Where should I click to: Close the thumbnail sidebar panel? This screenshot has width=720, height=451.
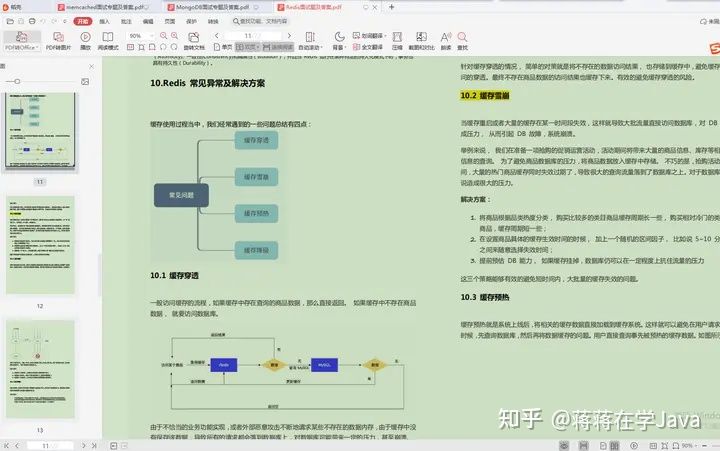(91, 67)
